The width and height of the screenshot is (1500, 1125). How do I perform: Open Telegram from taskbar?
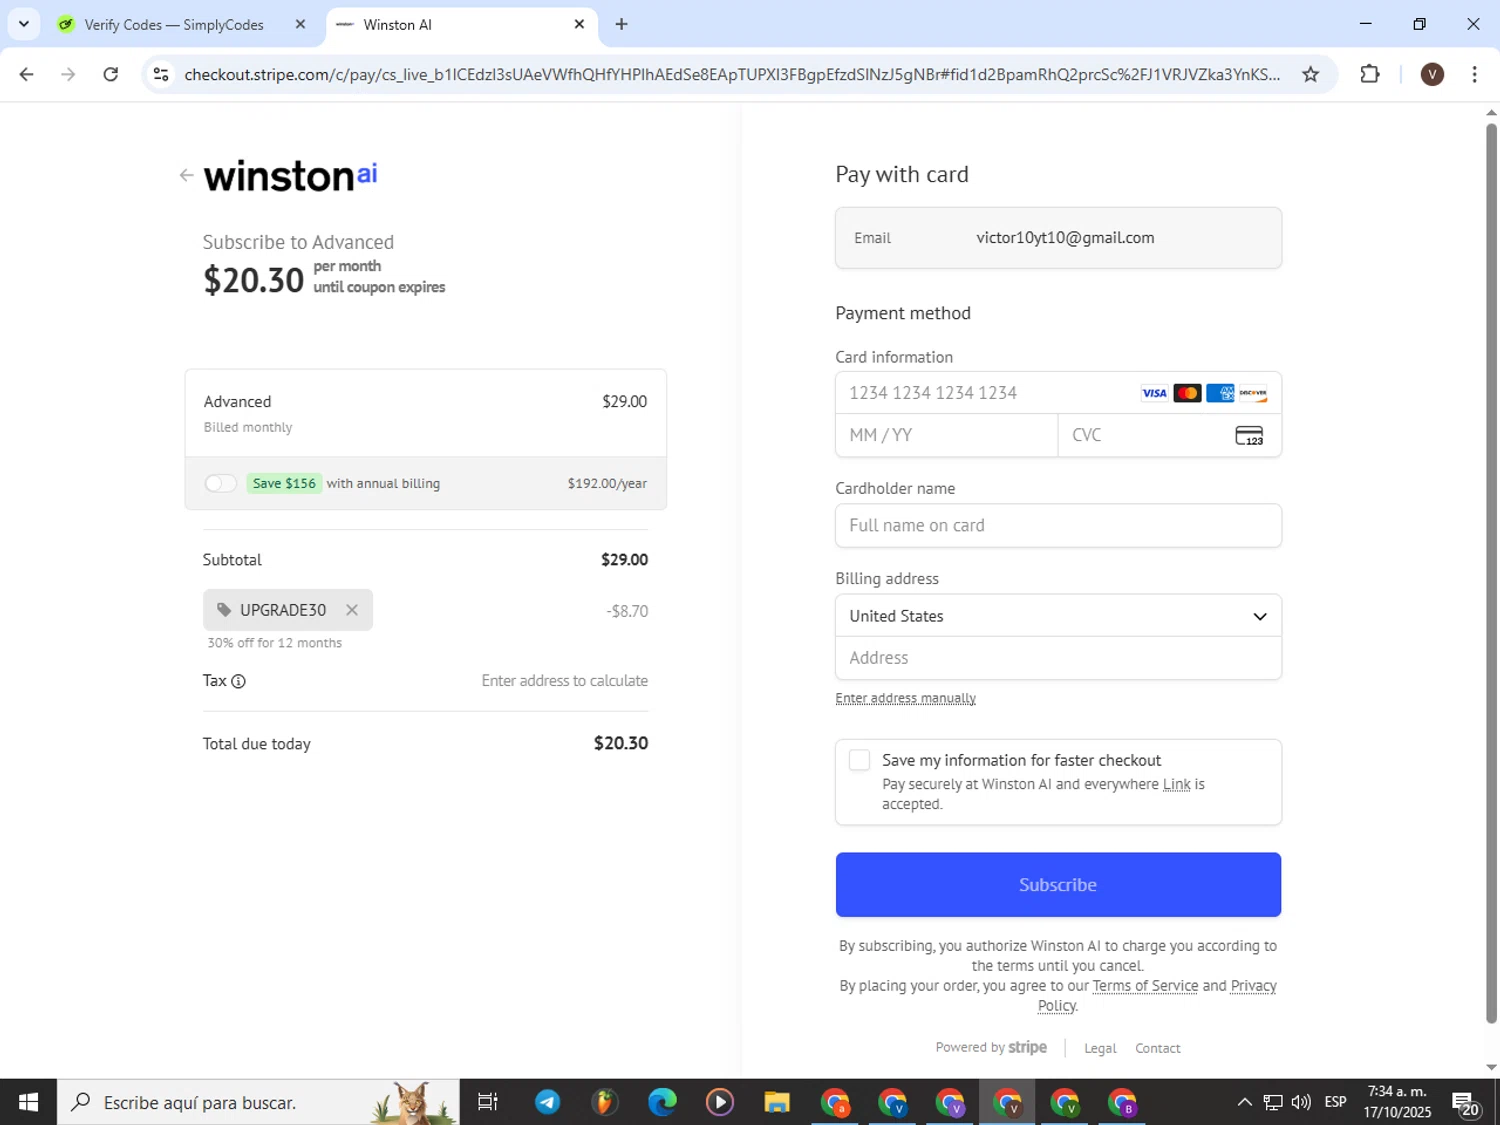pyautogui.click(x=547, y=1102)
